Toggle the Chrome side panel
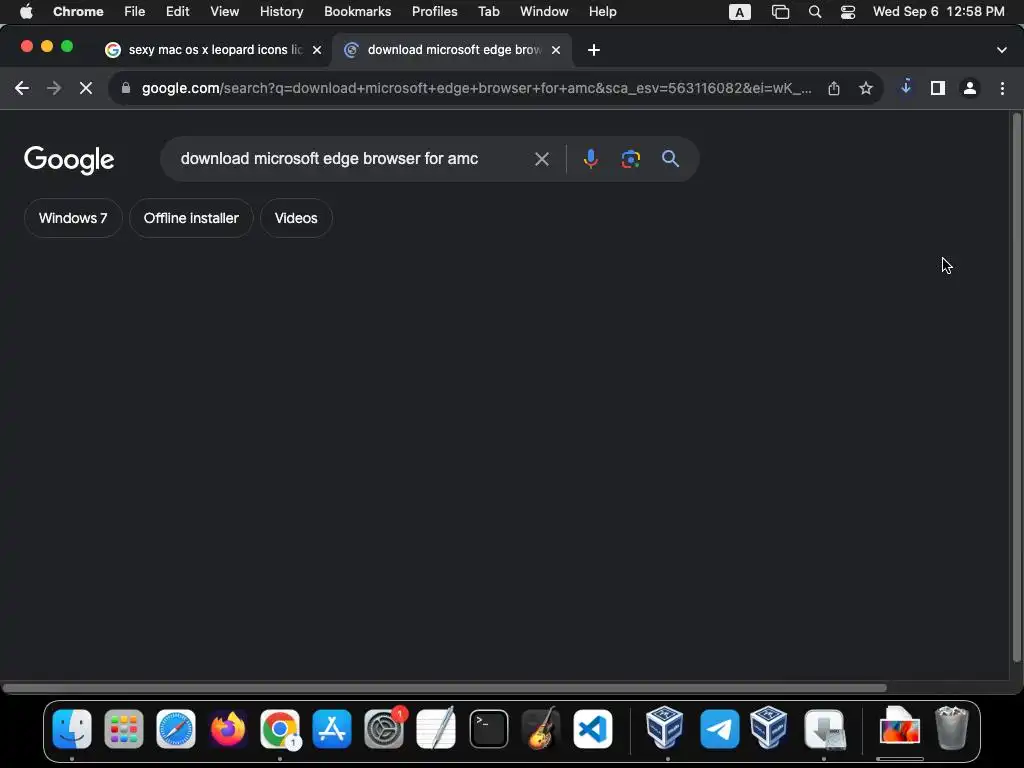This screenshot has width=1024, height=768. pos(938,88)
